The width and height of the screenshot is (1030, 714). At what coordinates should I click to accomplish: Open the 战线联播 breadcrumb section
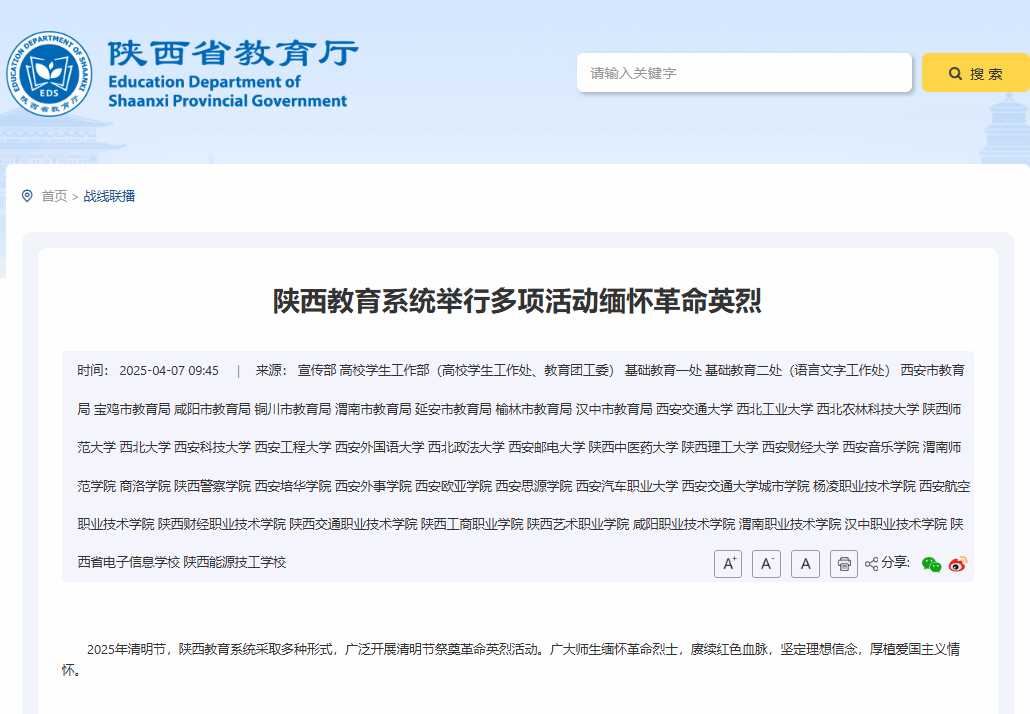tap(109, 196)
